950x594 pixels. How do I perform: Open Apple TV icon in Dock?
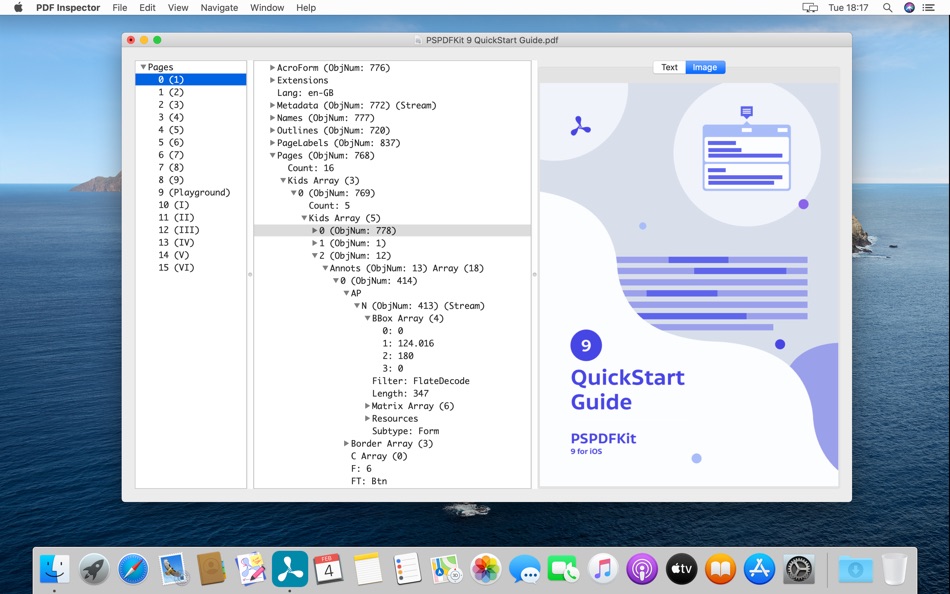click(681, 569)
